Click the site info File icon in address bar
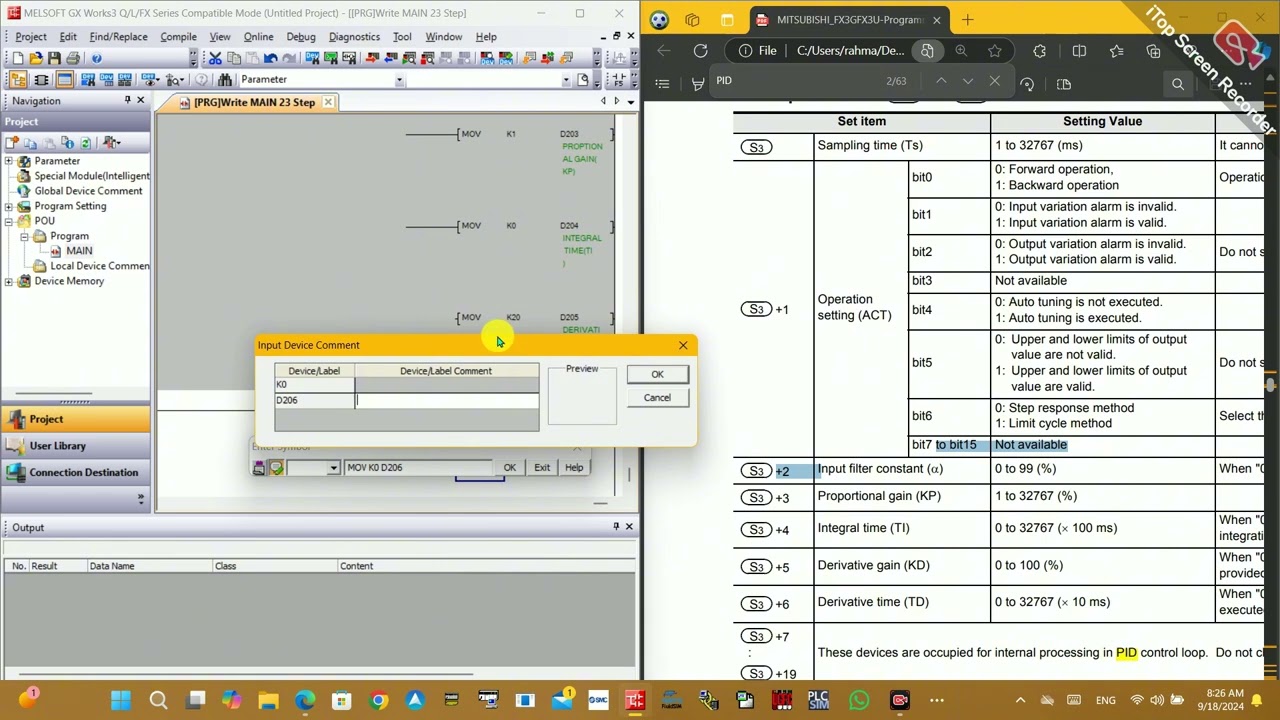This screenshot has height=720, width=1280. click(x=745, y=51)
